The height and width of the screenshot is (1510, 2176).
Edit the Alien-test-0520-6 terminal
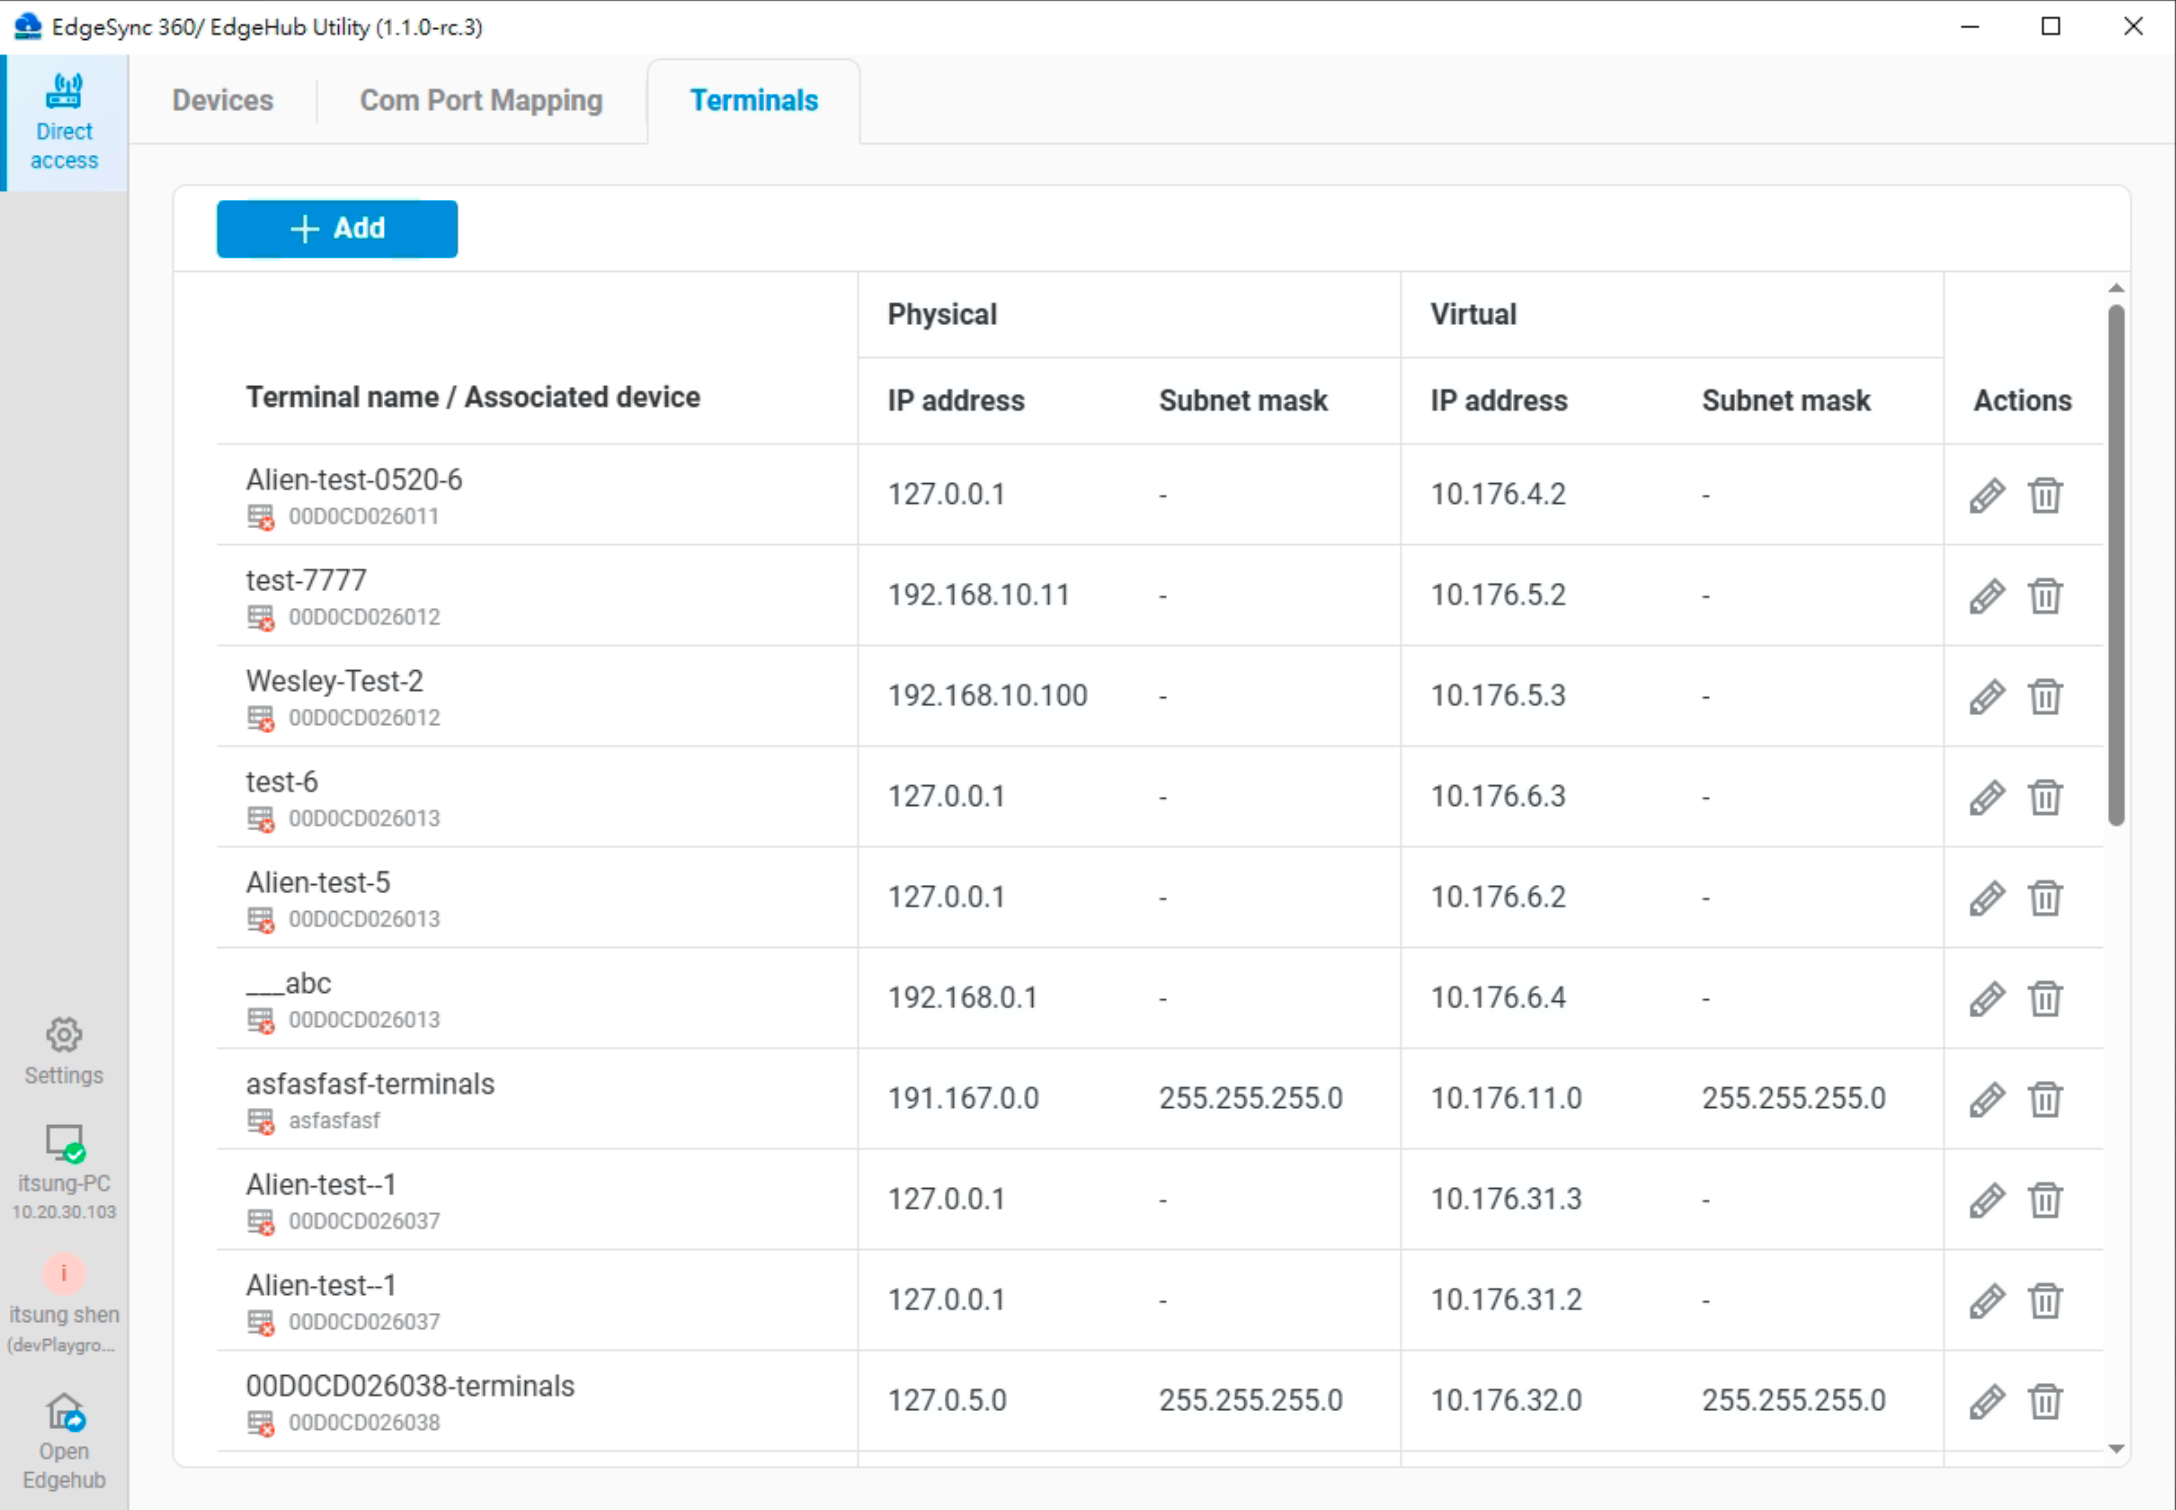tap(1987, 495)
